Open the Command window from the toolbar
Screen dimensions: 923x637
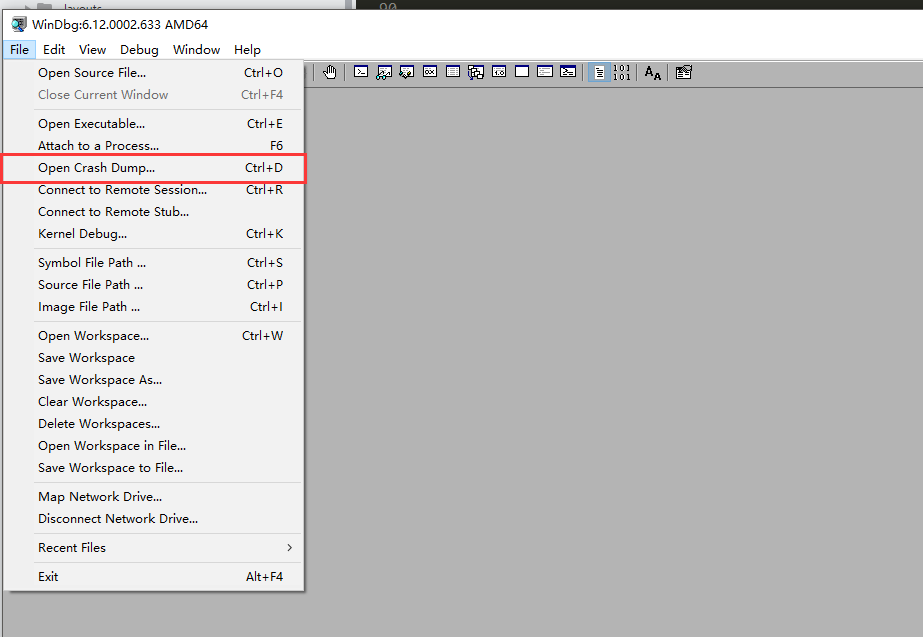[361, 72]
